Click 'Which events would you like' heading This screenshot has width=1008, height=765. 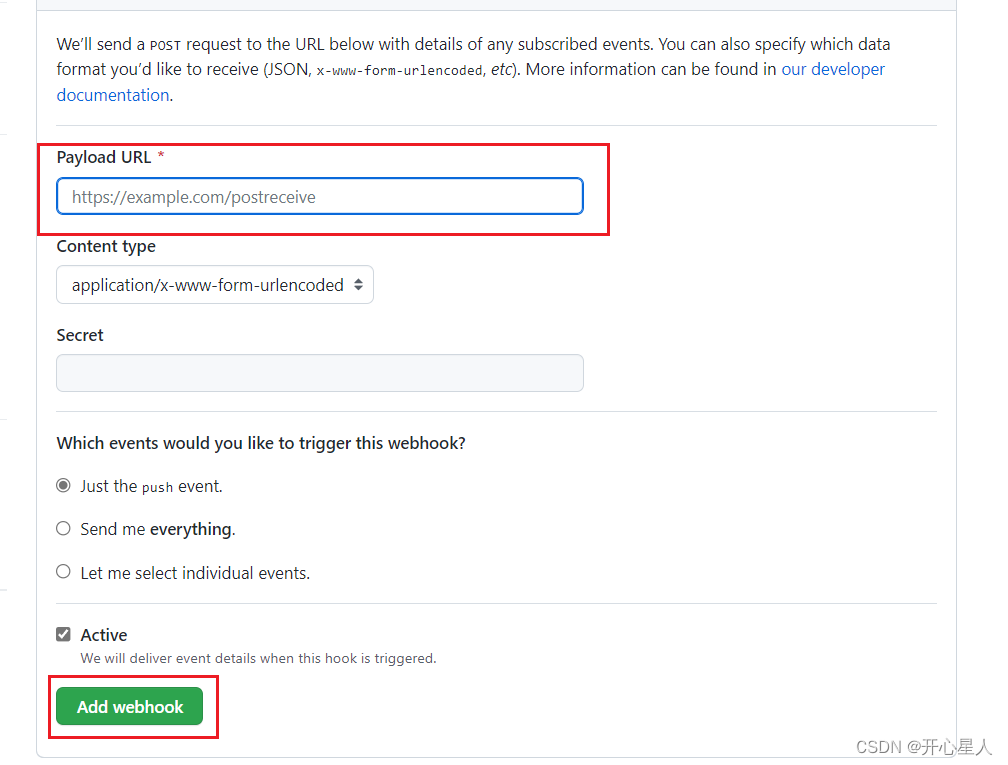tap(261, 444)
